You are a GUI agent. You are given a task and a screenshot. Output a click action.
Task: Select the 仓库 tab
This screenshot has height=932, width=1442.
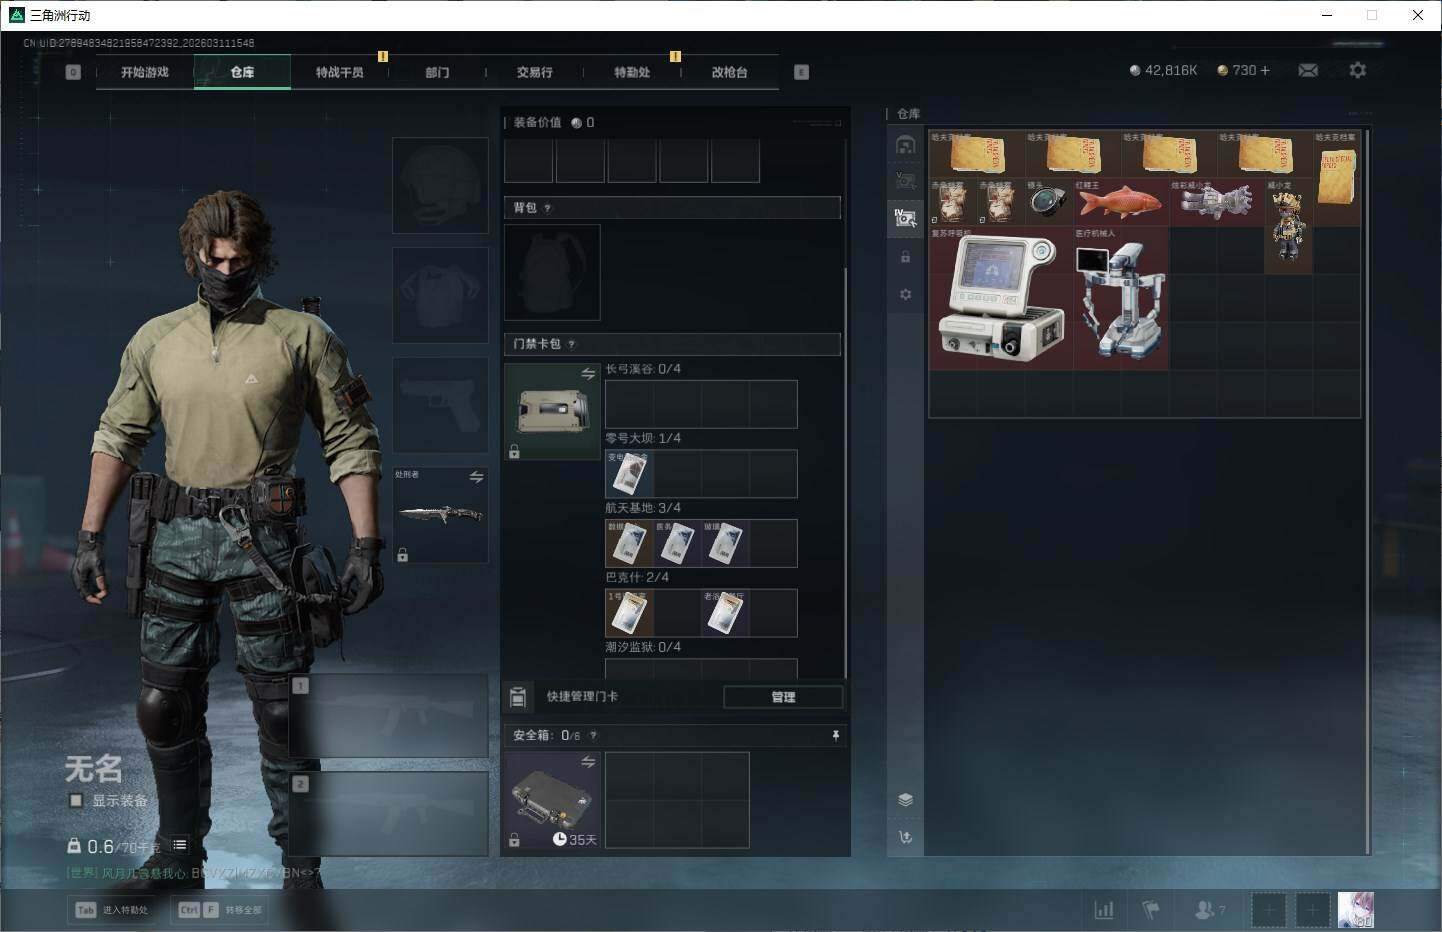242,72
